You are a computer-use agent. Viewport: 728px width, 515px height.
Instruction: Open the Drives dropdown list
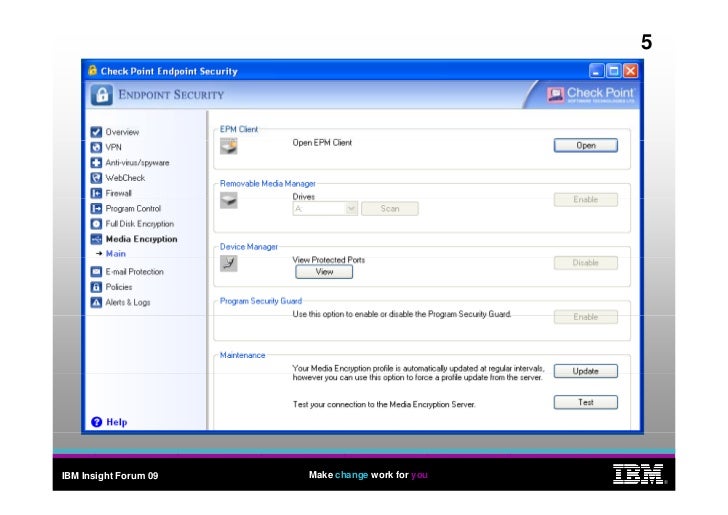point(351,209)
